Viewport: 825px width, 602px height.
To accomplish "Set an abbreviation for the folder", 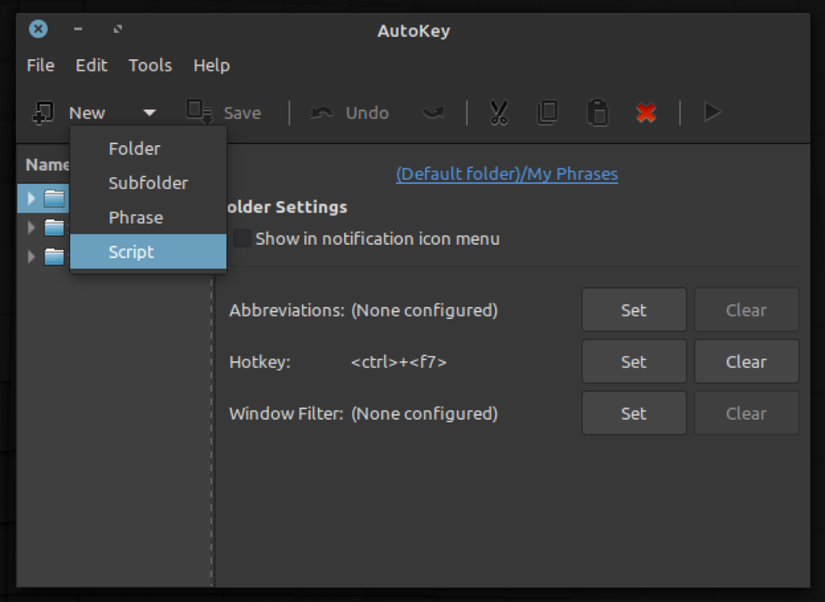I will (x=633, y=309).
